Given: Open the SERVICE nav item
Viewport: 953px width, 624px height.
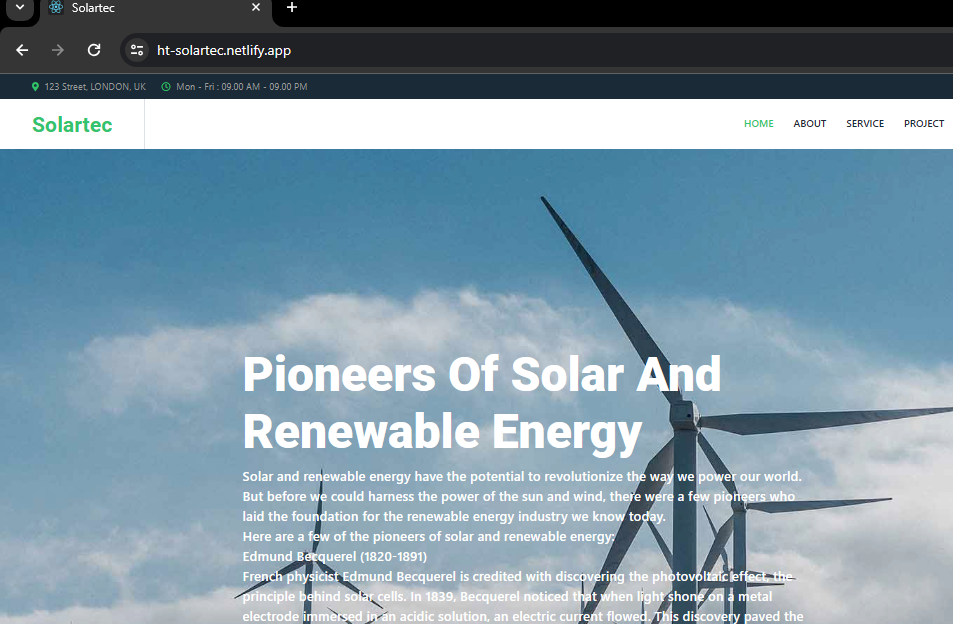Looking at the screenshot, I should 864,124.
